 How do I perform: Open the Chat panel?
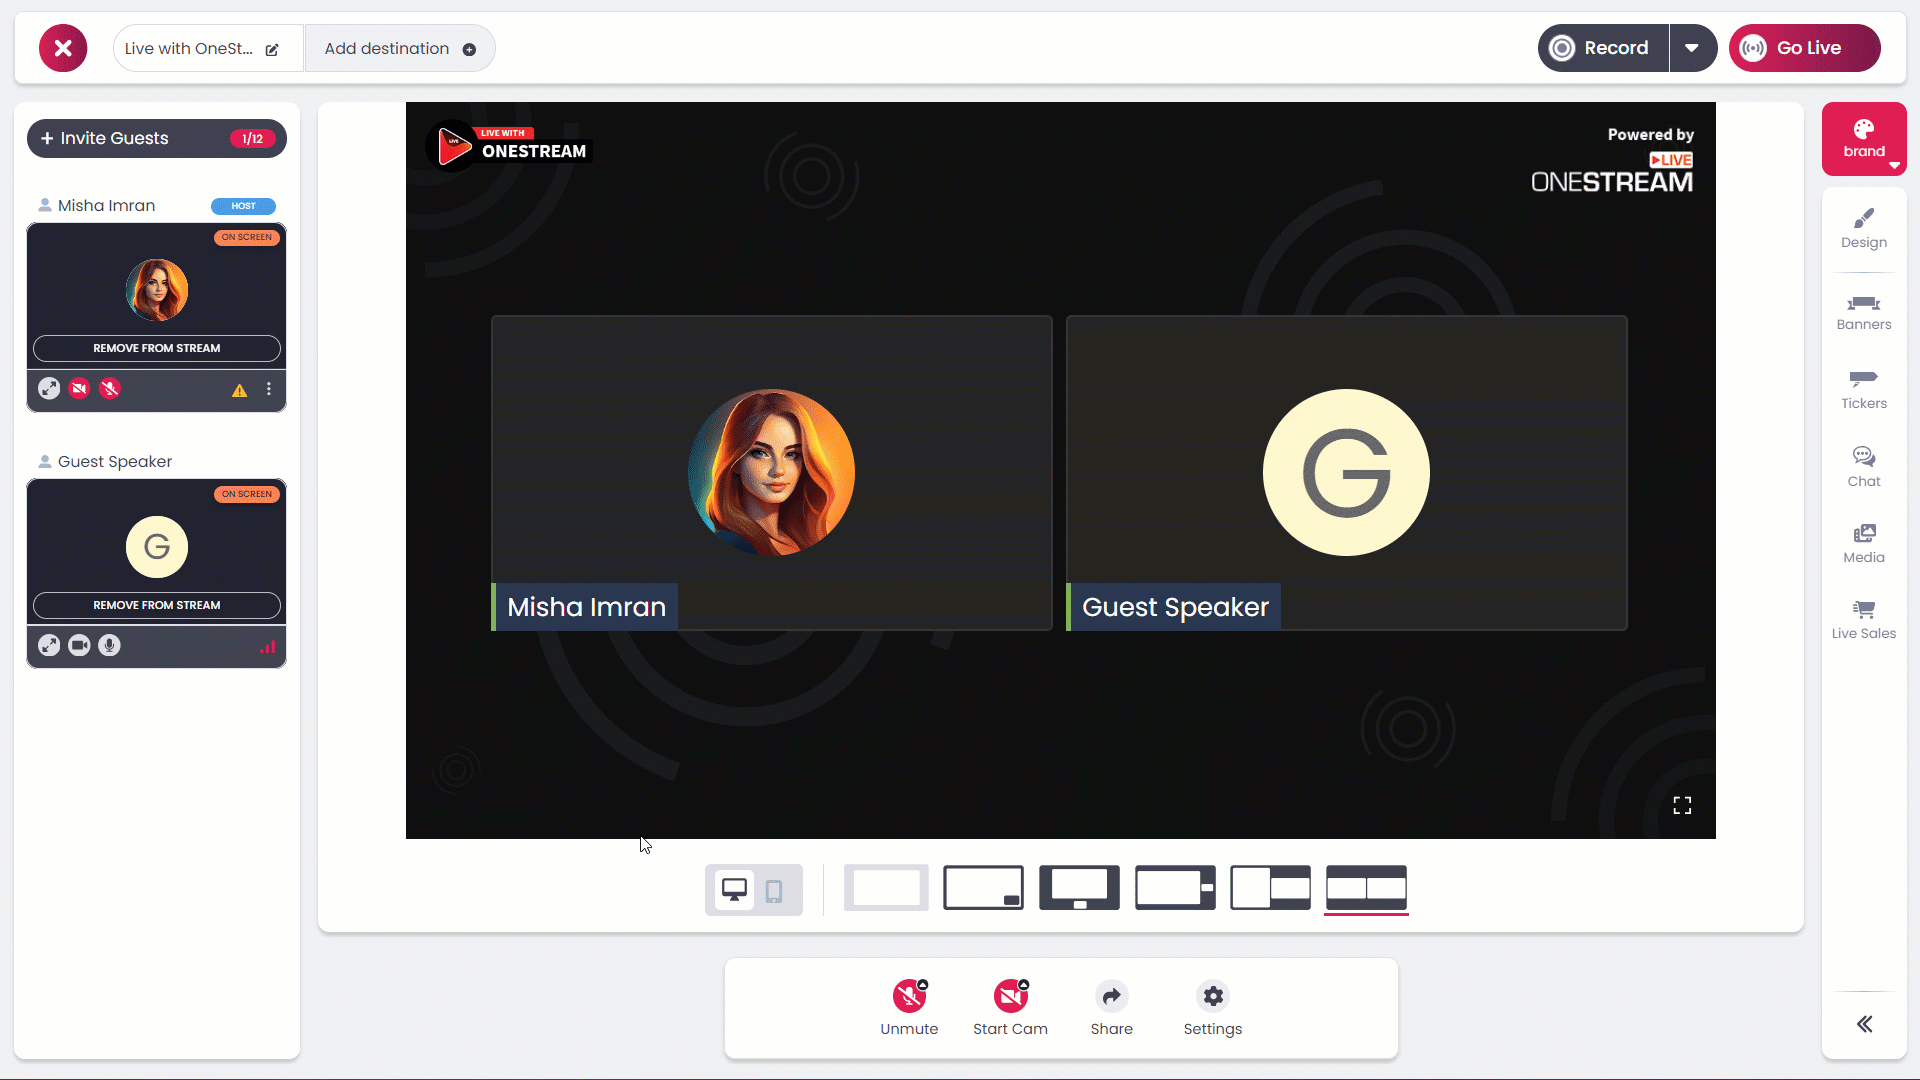(x=1863, y=467)
